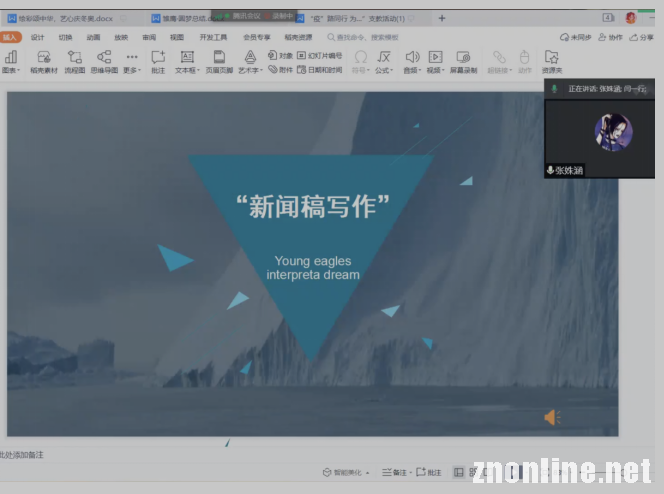The height and width of the screenshot is (494, 664).
Task: Click the 协作 collaborate button
Action: click(x=611, y=37)
